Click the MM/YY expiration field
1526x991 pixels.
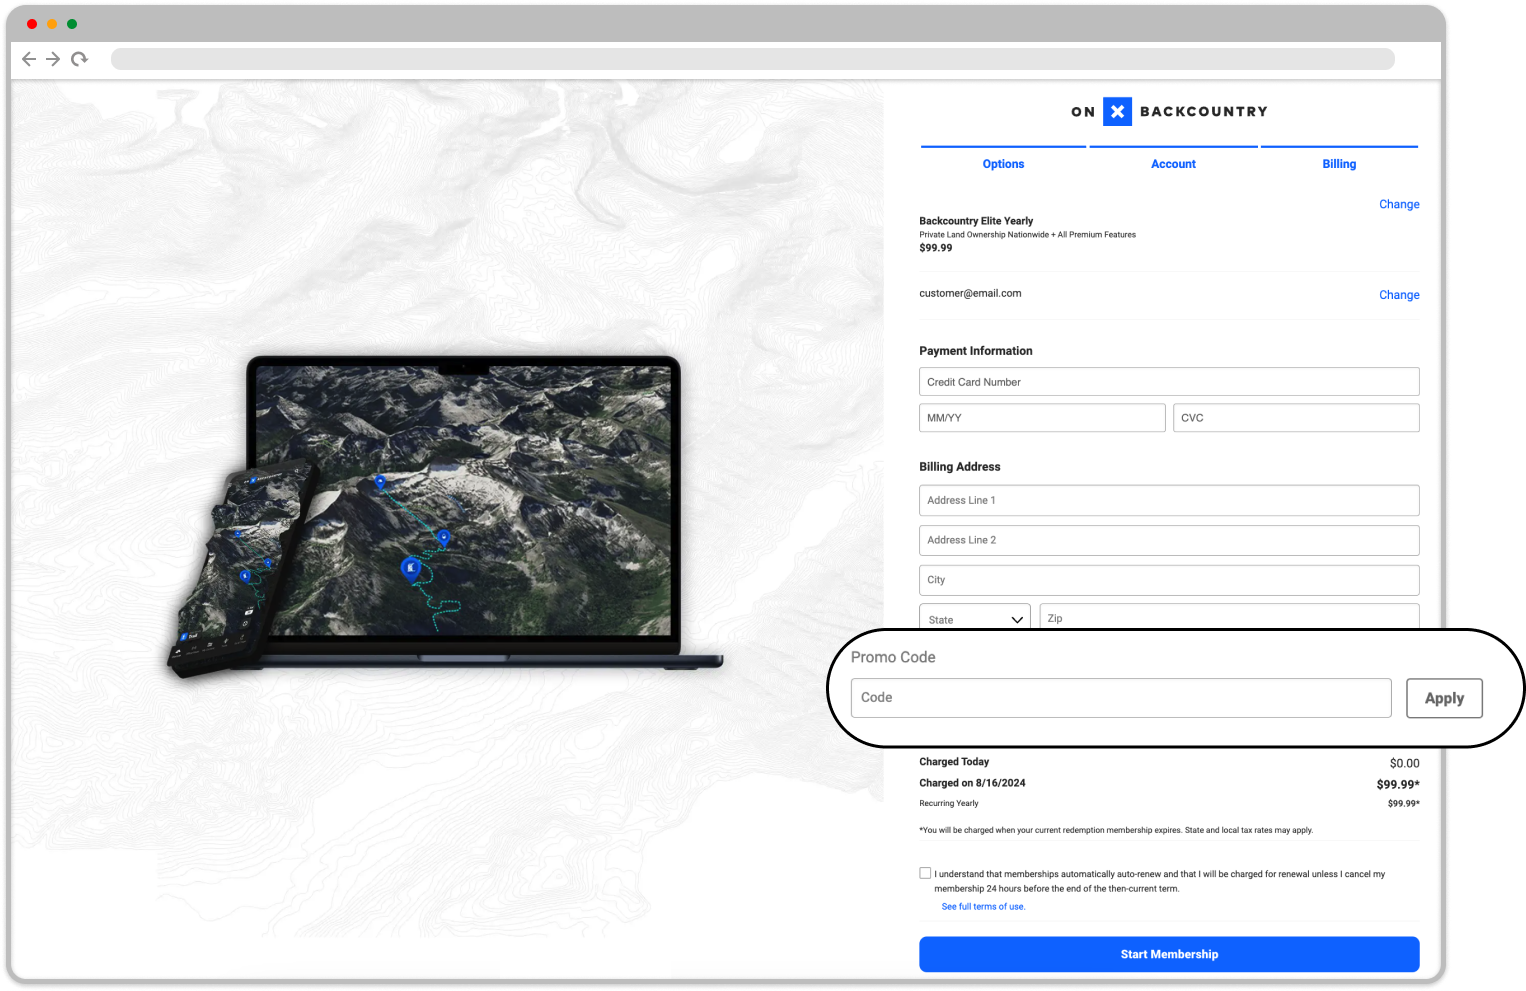click(x=1042, y=418)
